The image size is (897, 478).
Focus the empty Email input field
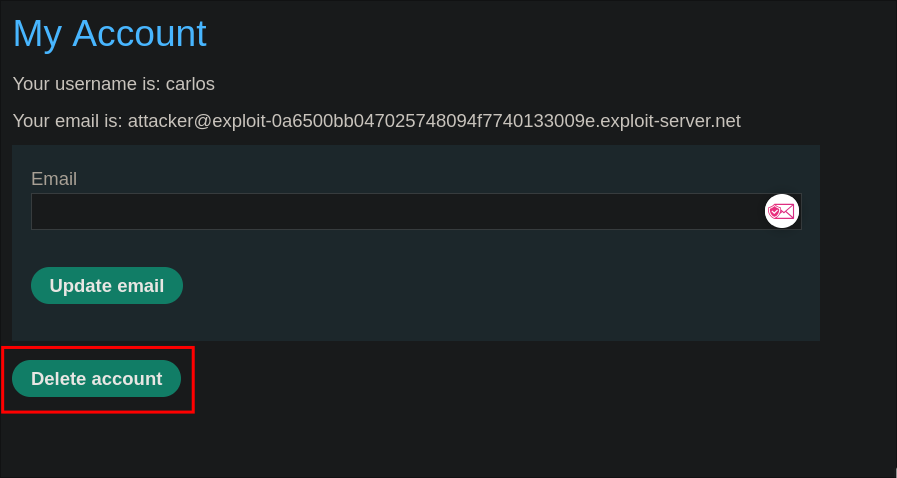click(x=395, y=212)
